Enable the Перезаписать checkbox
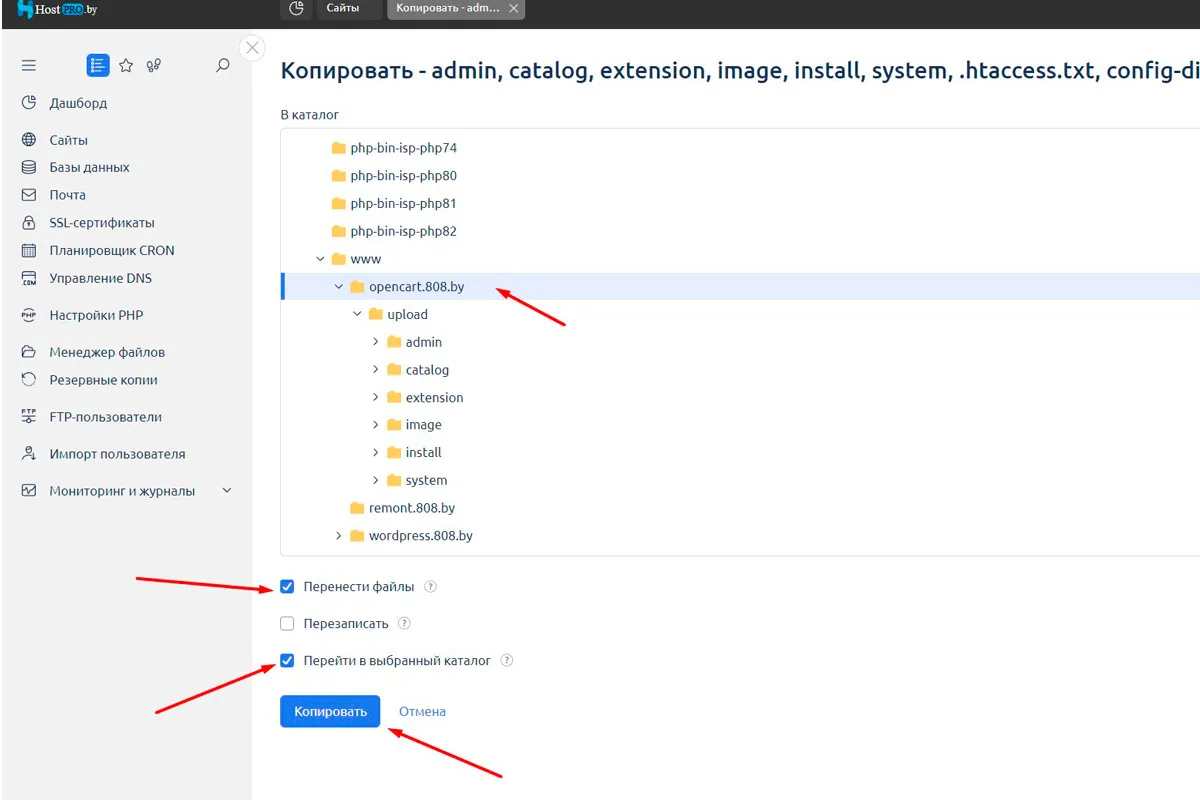The image size is (1200, 800). [288, 624]
